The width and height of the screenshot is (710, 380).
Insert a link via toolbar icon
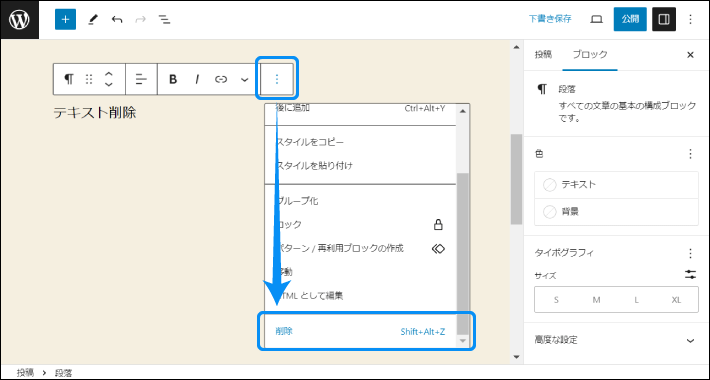click(221, 79)
